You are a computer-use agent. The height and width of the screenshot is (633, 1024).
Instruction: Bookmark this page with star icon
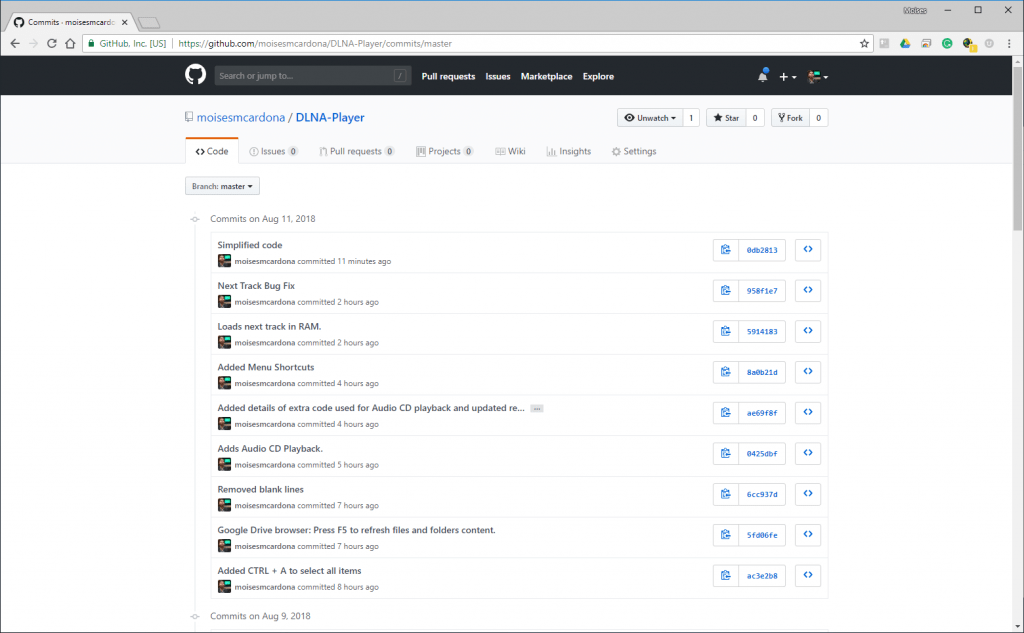coord(864,43)
